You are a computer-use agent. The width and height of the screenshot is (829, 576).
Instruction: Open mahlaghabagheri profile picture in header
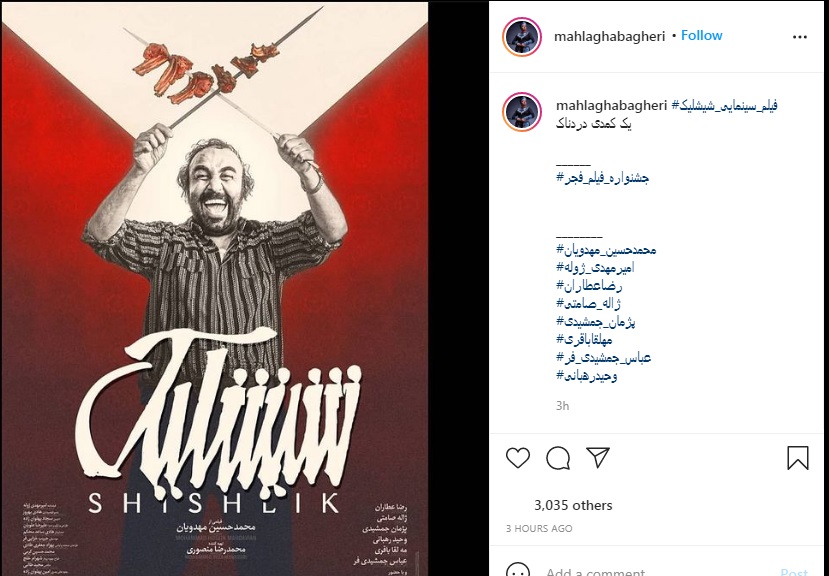point(522,36)
